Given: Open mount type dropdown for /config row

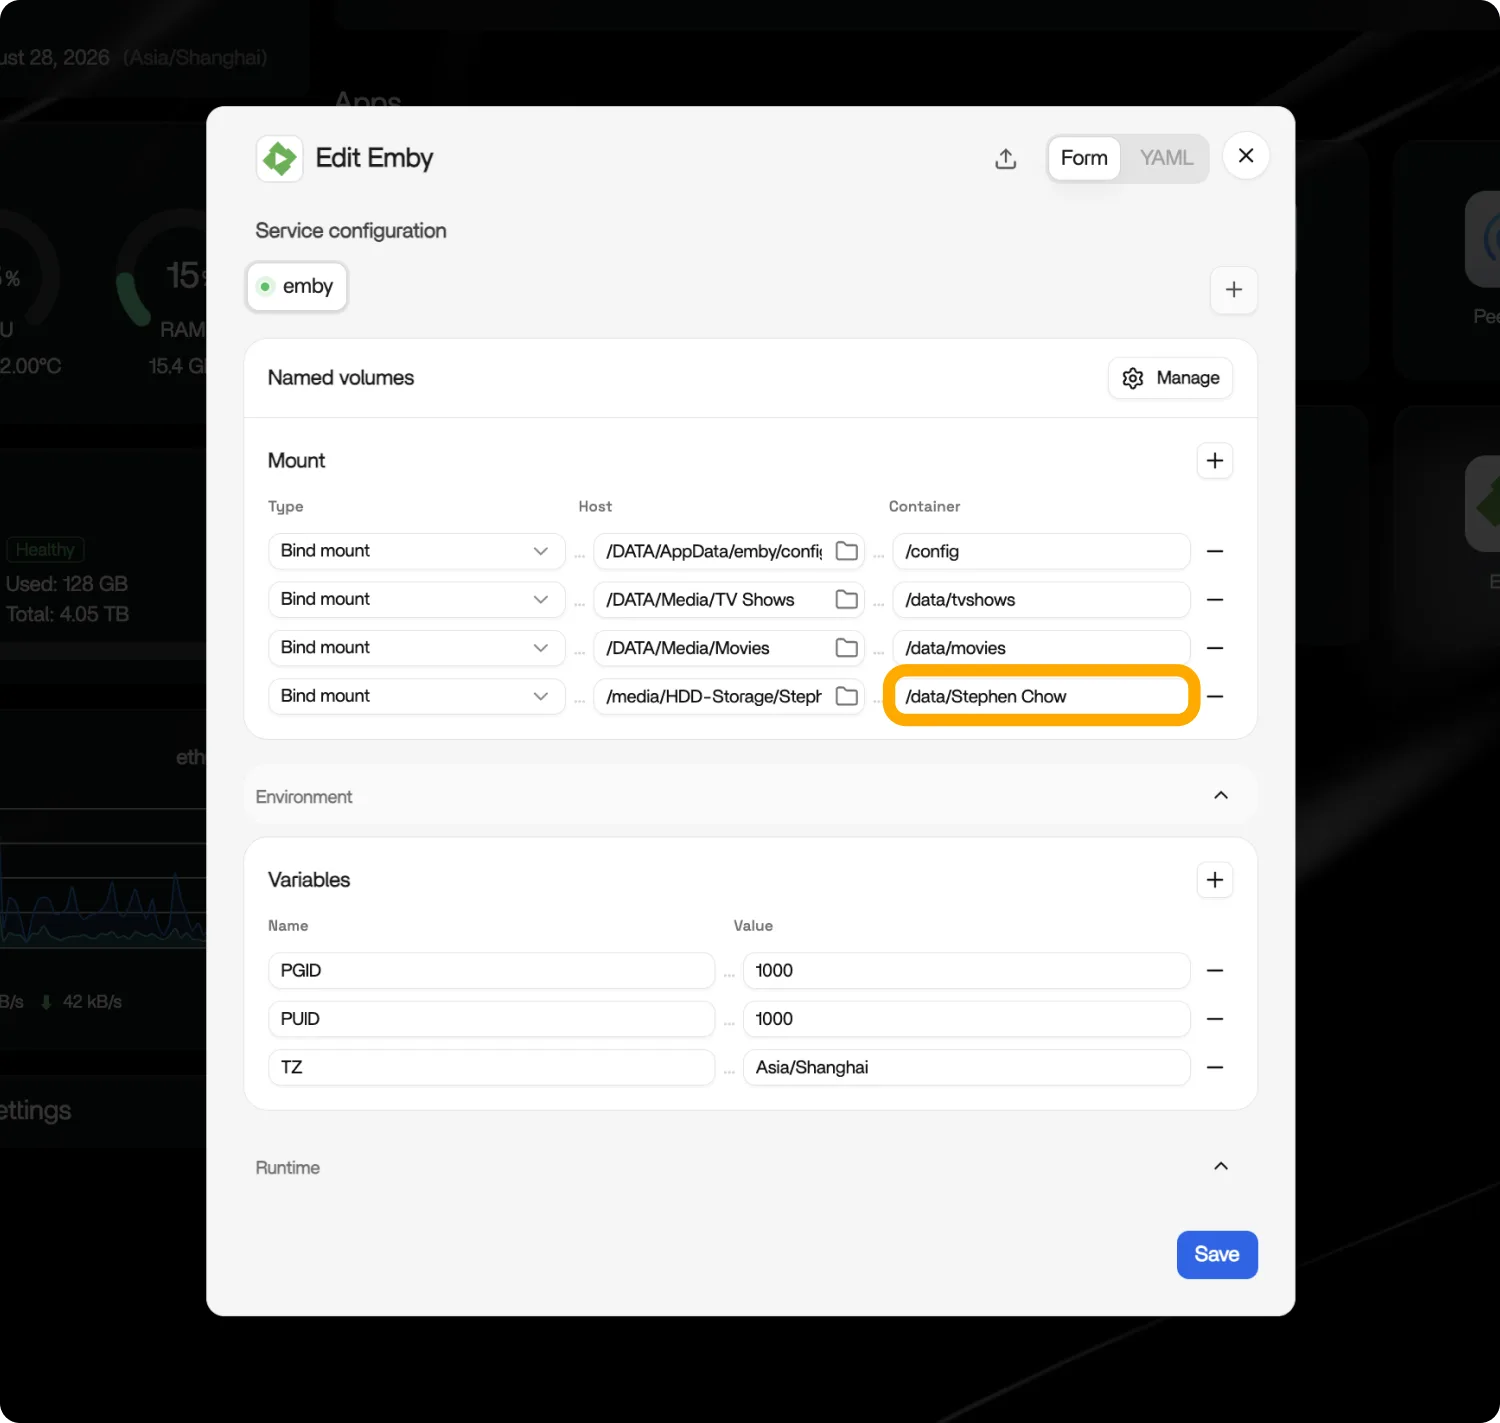Looking at the screenshot, I should tap(417, 551).
